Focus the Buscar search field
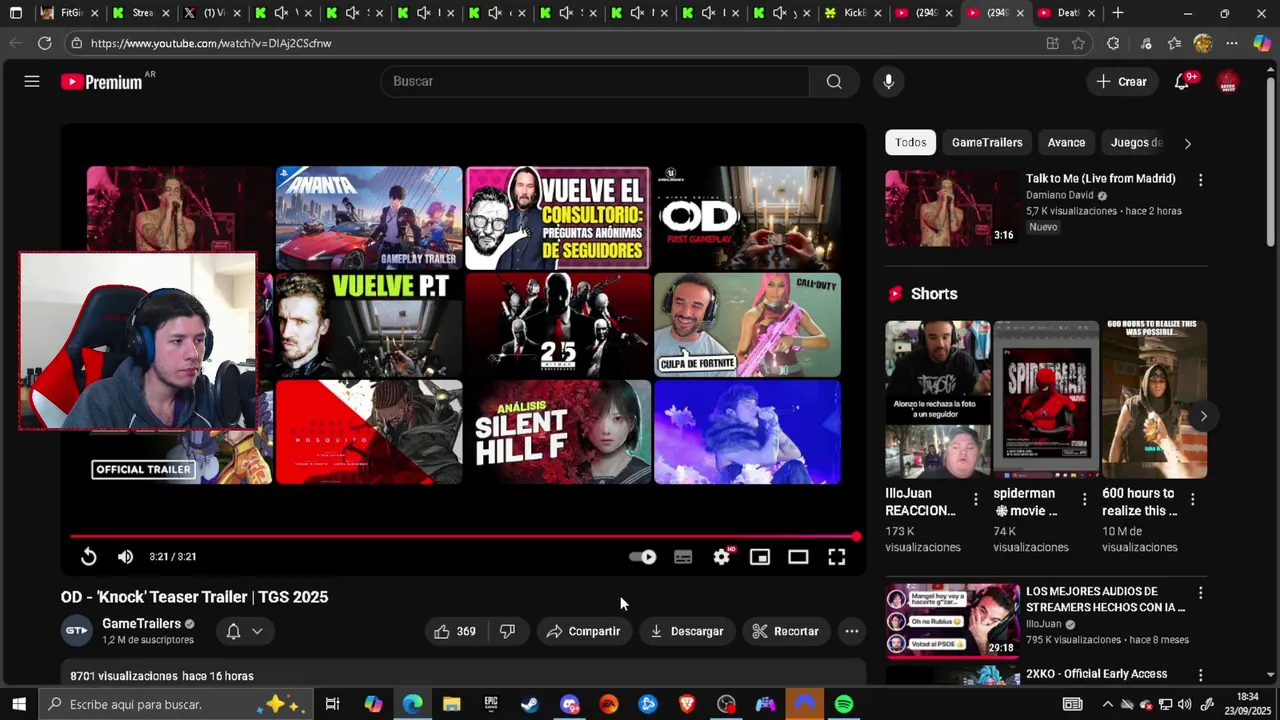Viewport: 1280px width, 720px height. (595, 82)
